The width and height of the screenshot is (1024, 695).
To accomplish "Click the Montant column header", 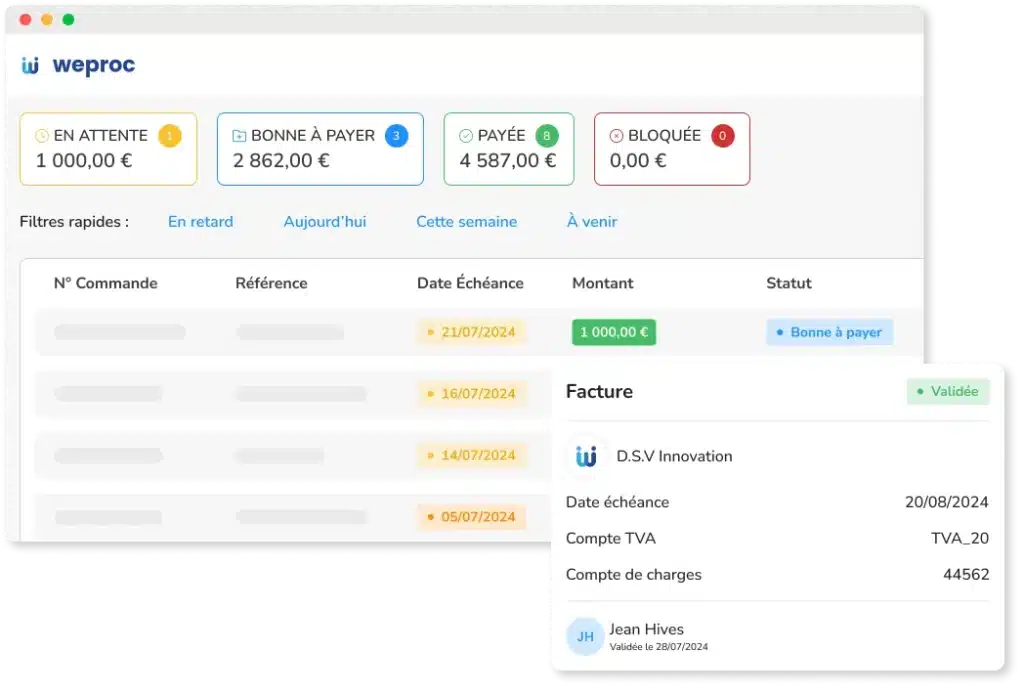I will click(602, 283).
